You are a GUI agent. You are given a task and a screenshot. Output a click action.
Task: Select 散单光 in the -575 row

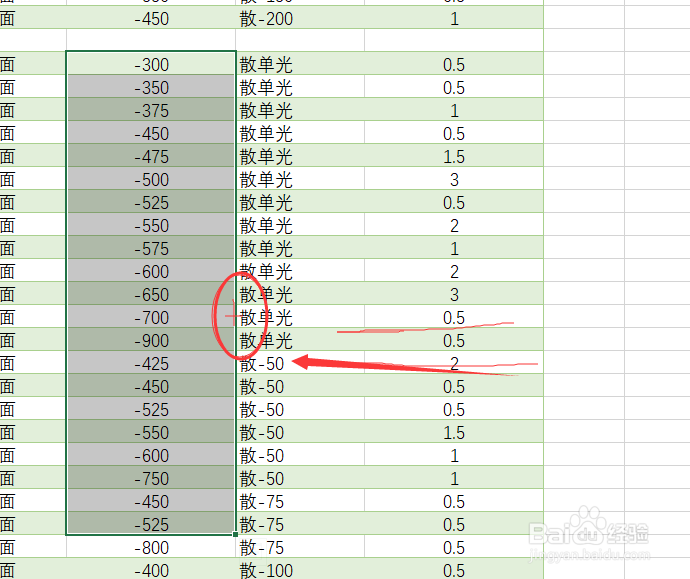point(300,248)
